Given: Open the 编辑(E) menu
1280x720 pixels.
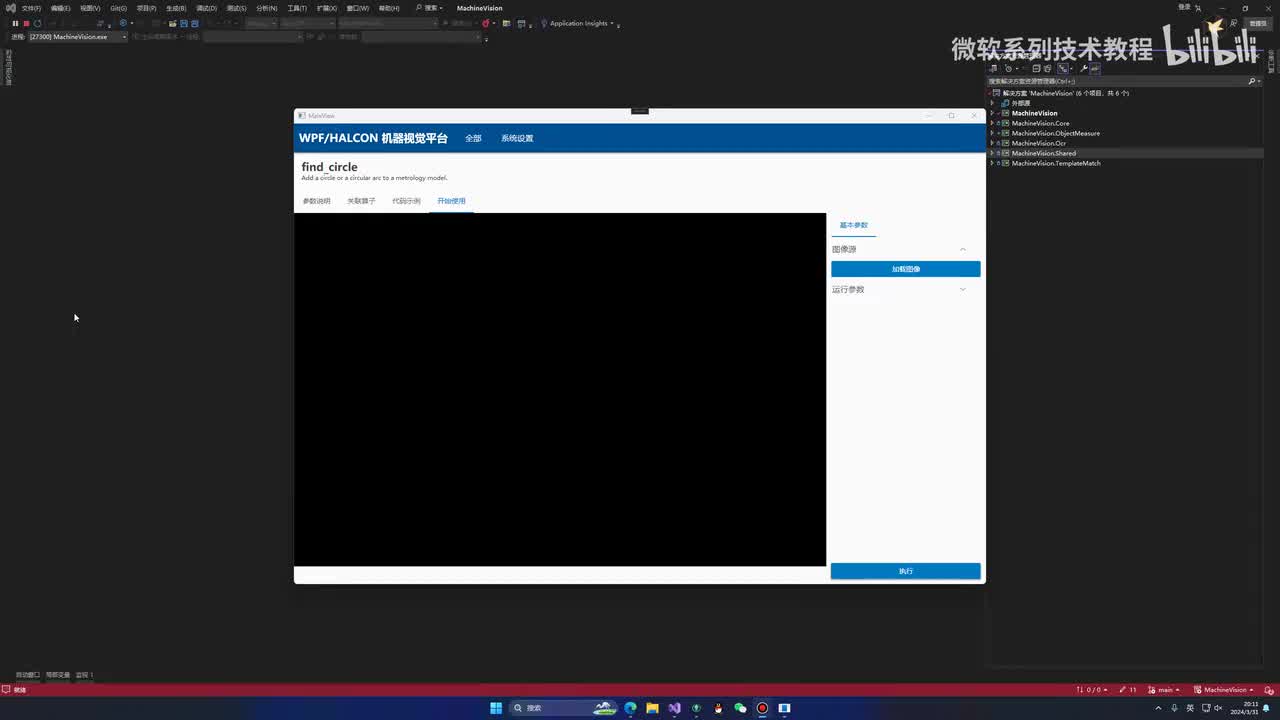Looking at the screenshot, I should coord(60,8).
